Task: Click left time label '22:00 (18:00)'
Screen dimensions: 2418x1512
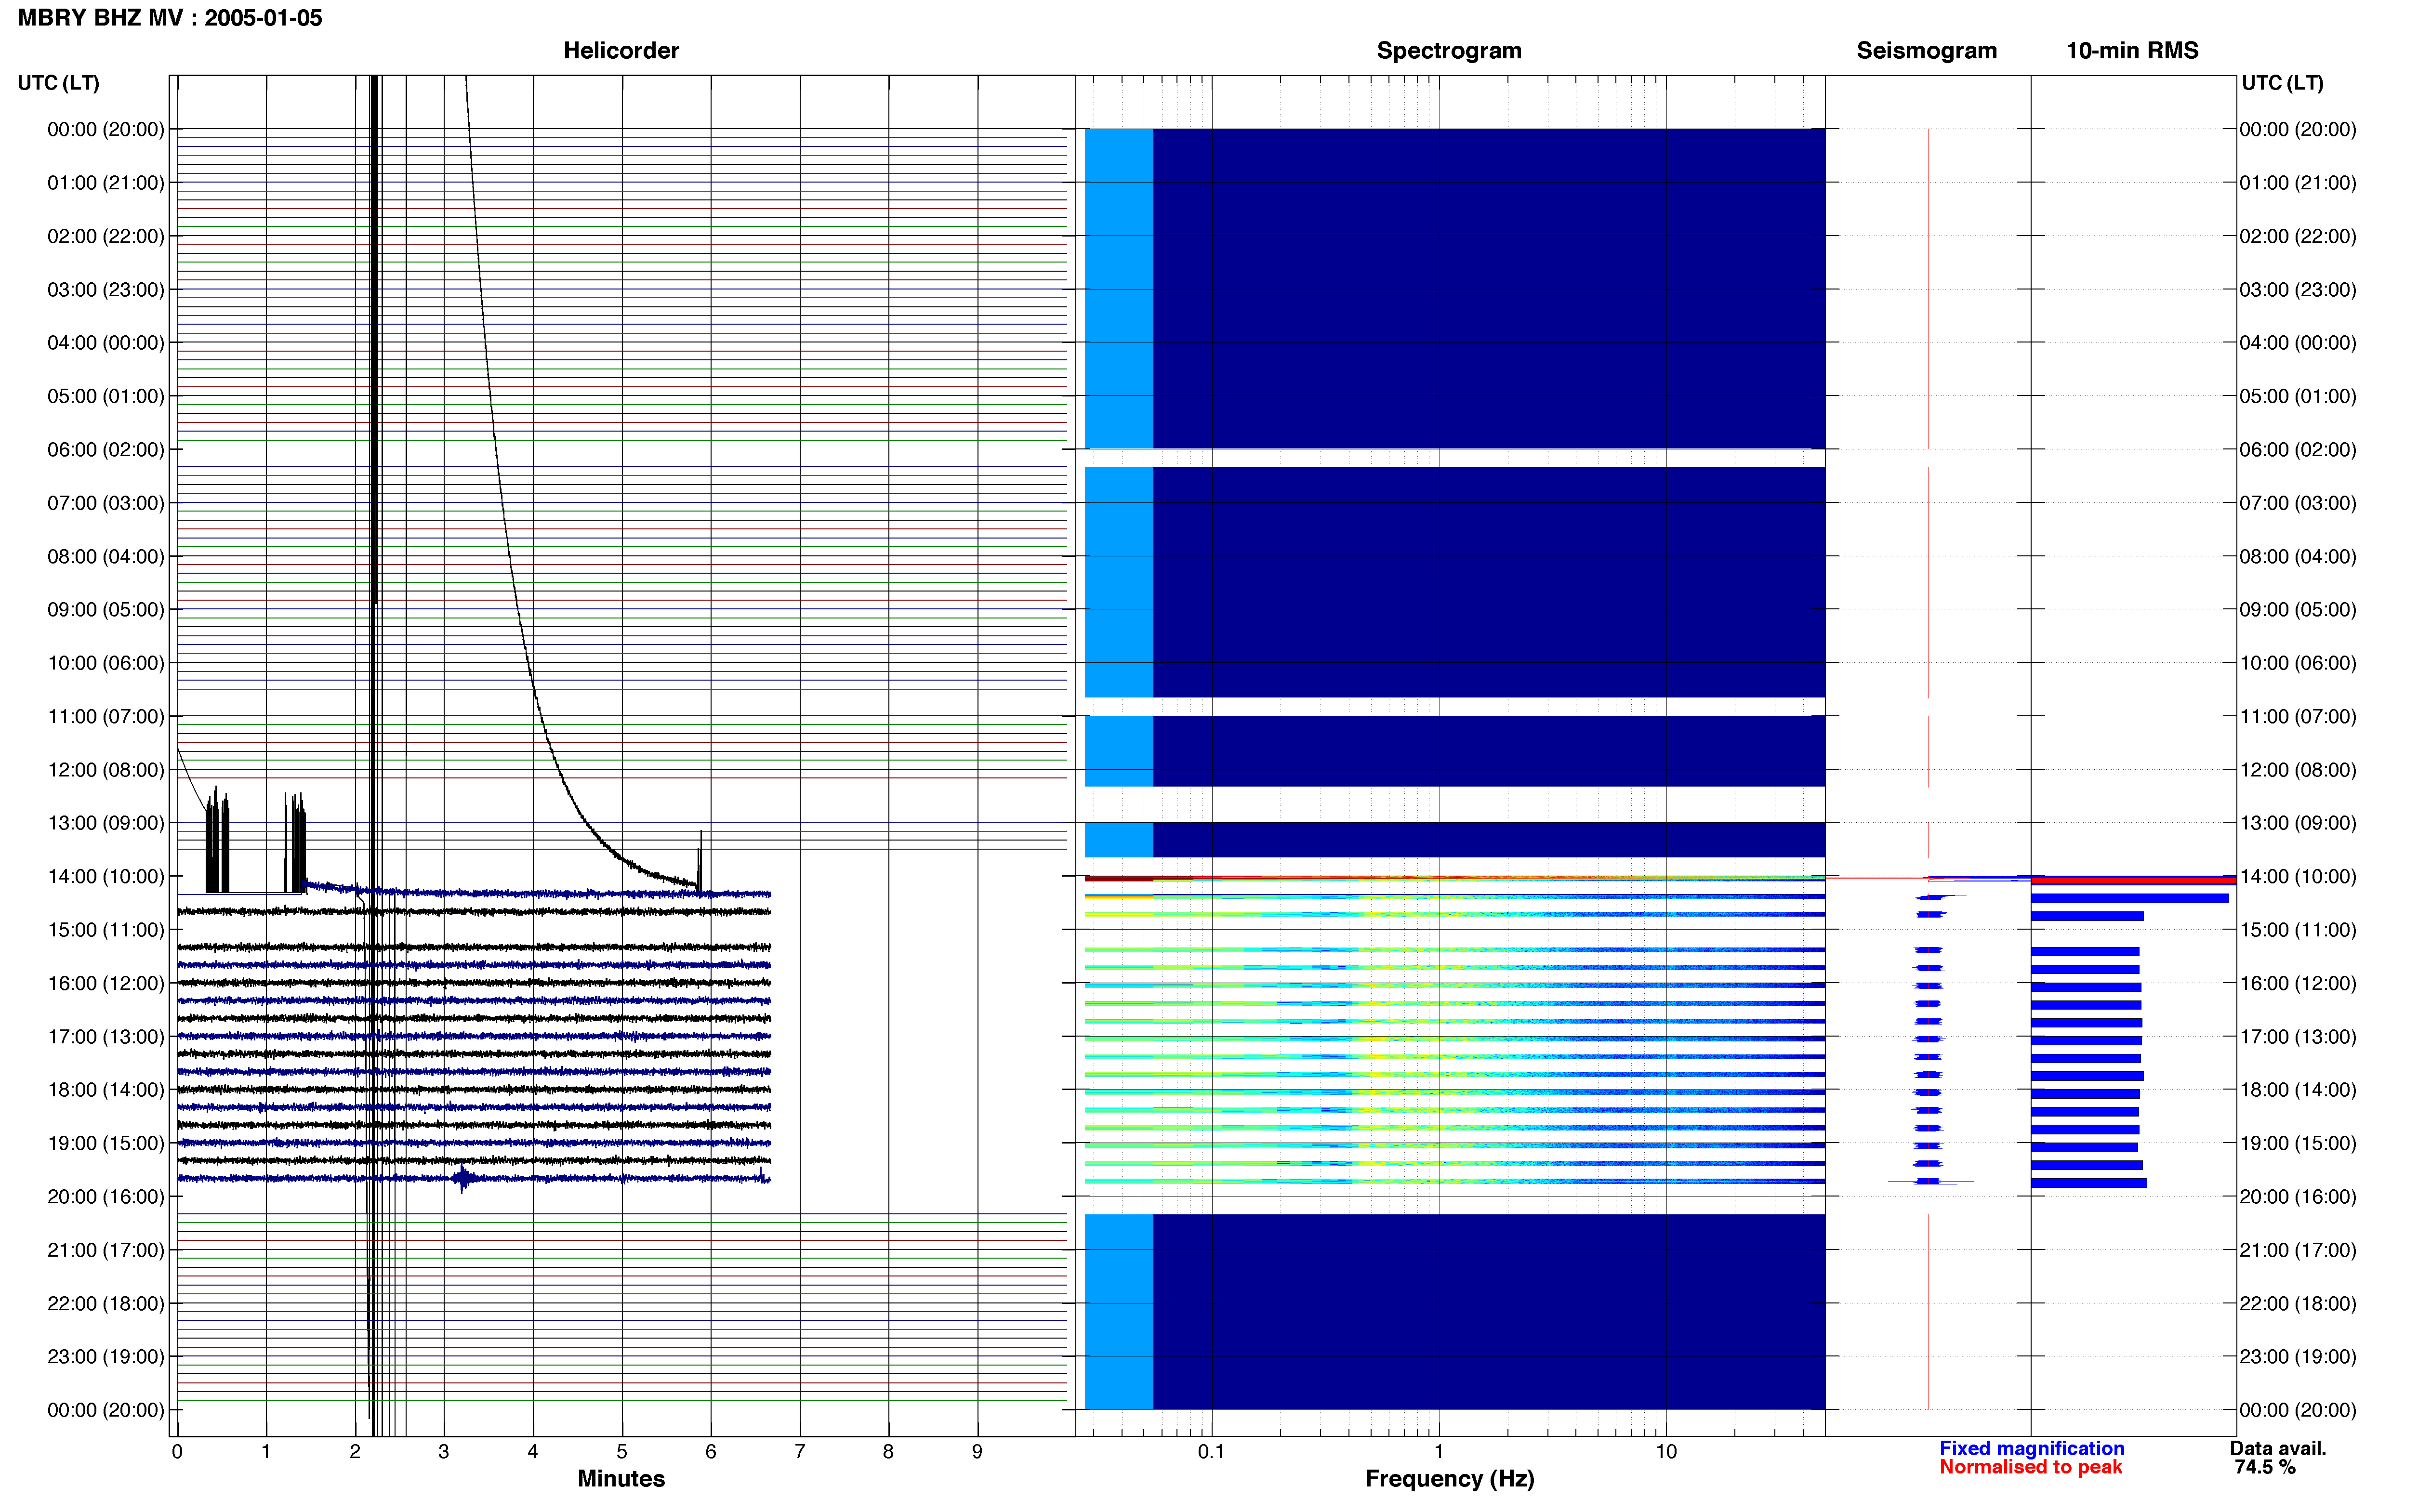Action: tap(106, 1303)
